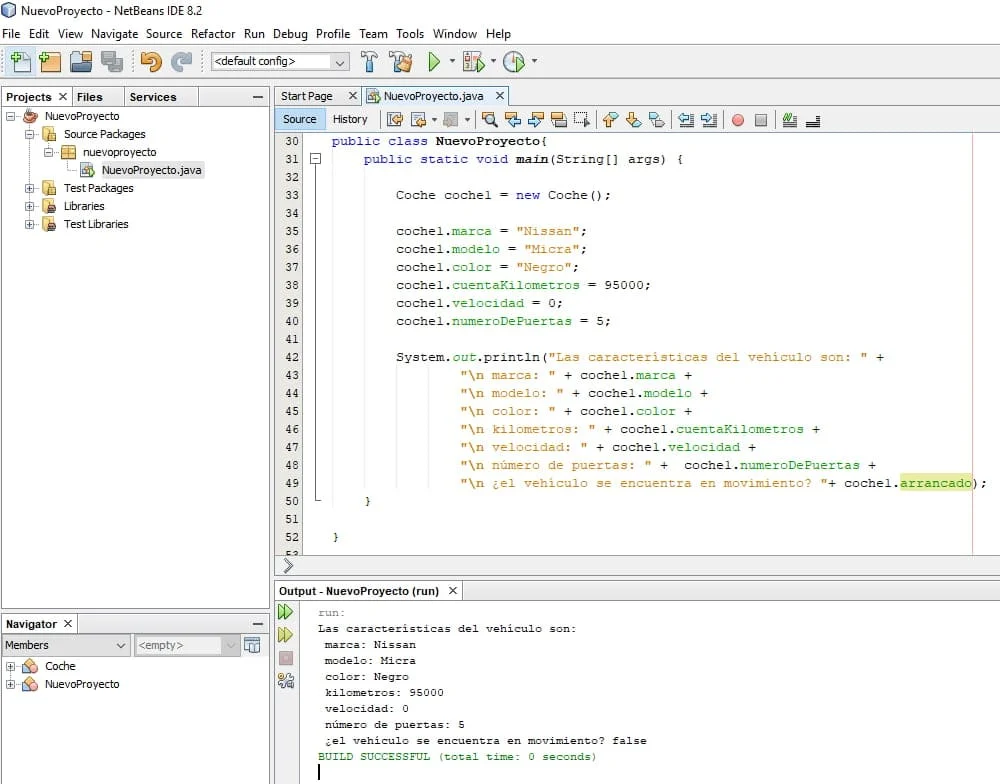Click the New File toolbar icon
1000x784 pixels.
pyautogui.click(x=20, y=62)
